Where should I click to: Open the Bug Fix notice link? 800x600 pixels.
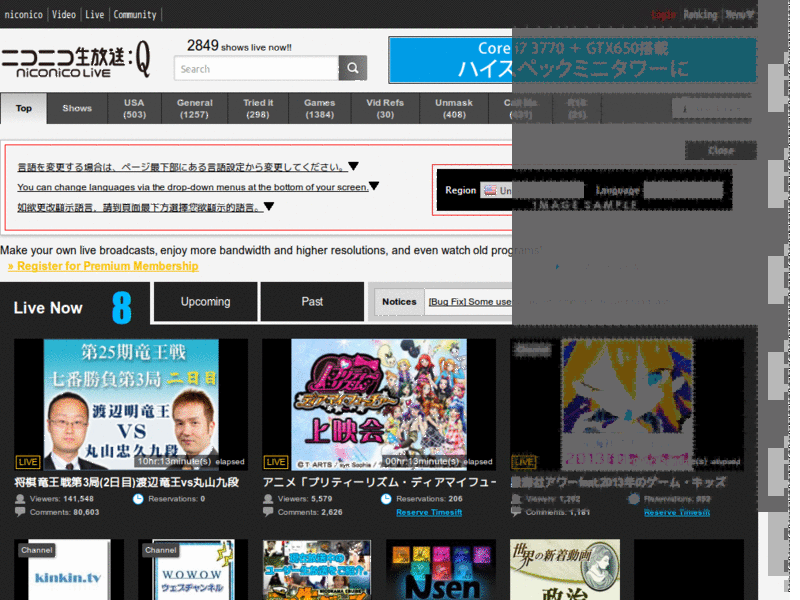[470, 302]
